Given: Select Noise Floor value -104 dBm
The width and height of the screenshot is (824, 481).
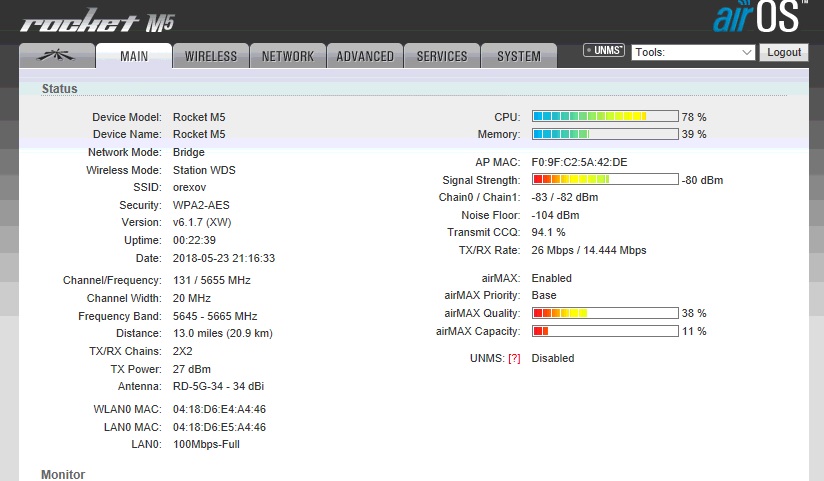Looking at the screenshot, I should pyautogui.click(x=555, y=215).
